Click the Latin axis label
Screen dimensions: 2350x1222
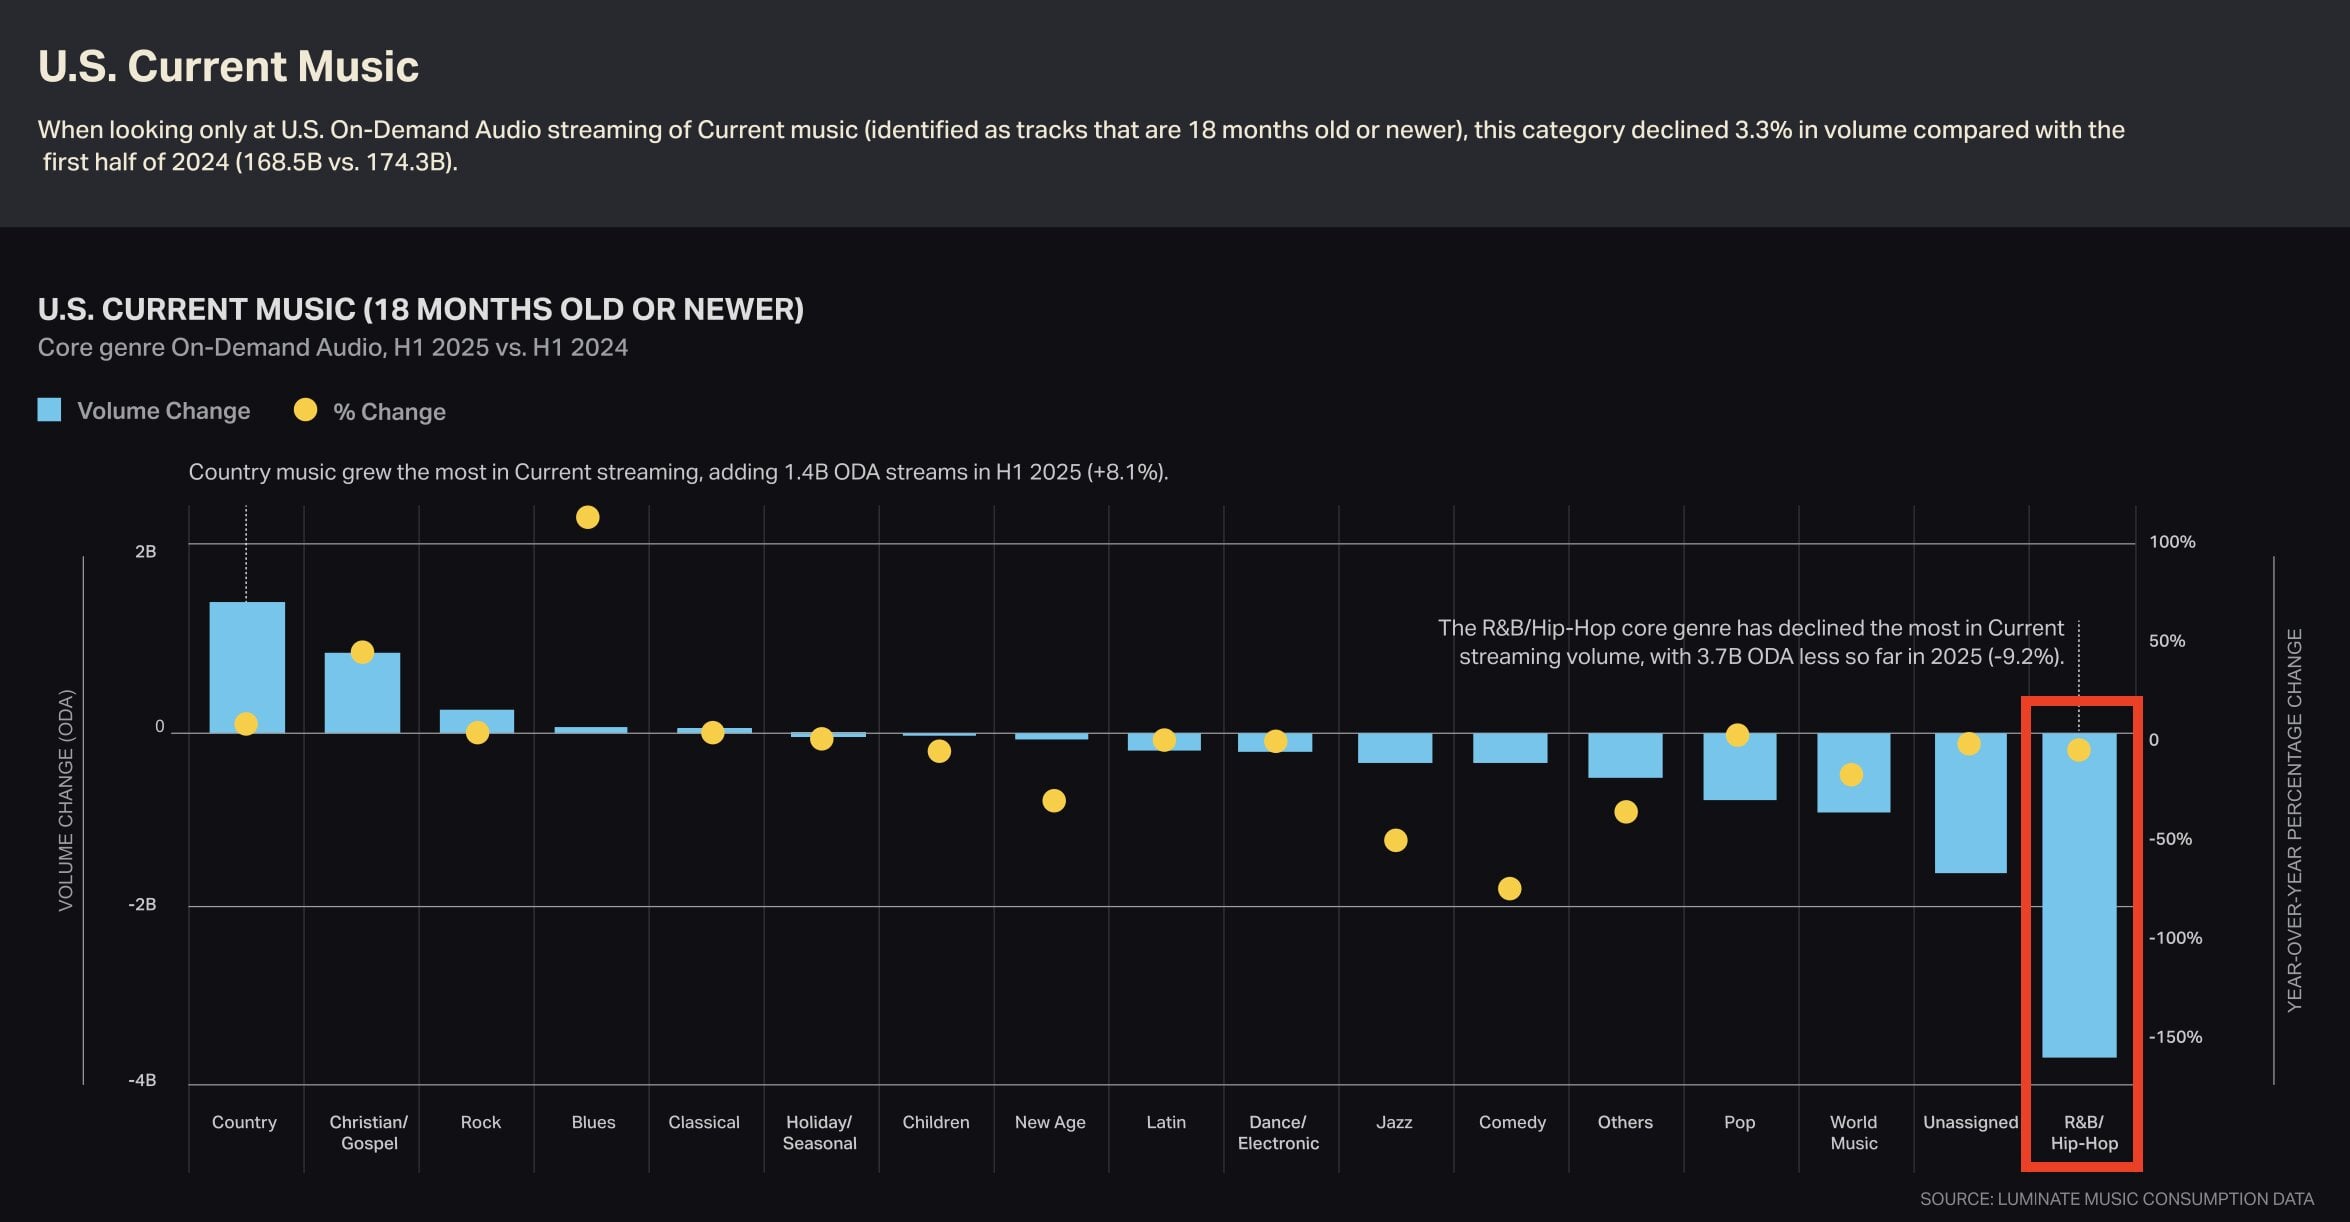1166,1122
